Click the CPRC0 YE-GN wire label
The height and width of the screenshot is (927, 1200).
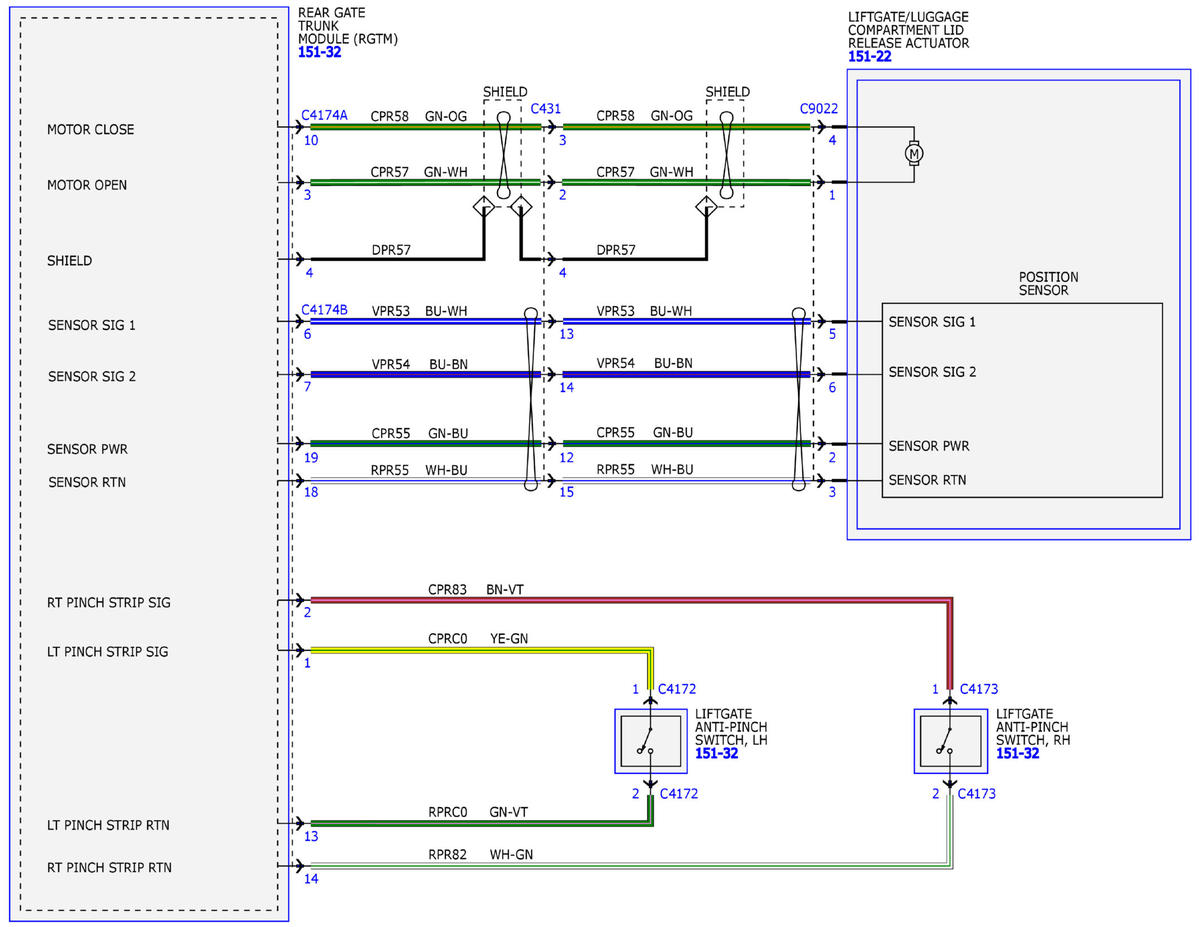tap(476, 638)
